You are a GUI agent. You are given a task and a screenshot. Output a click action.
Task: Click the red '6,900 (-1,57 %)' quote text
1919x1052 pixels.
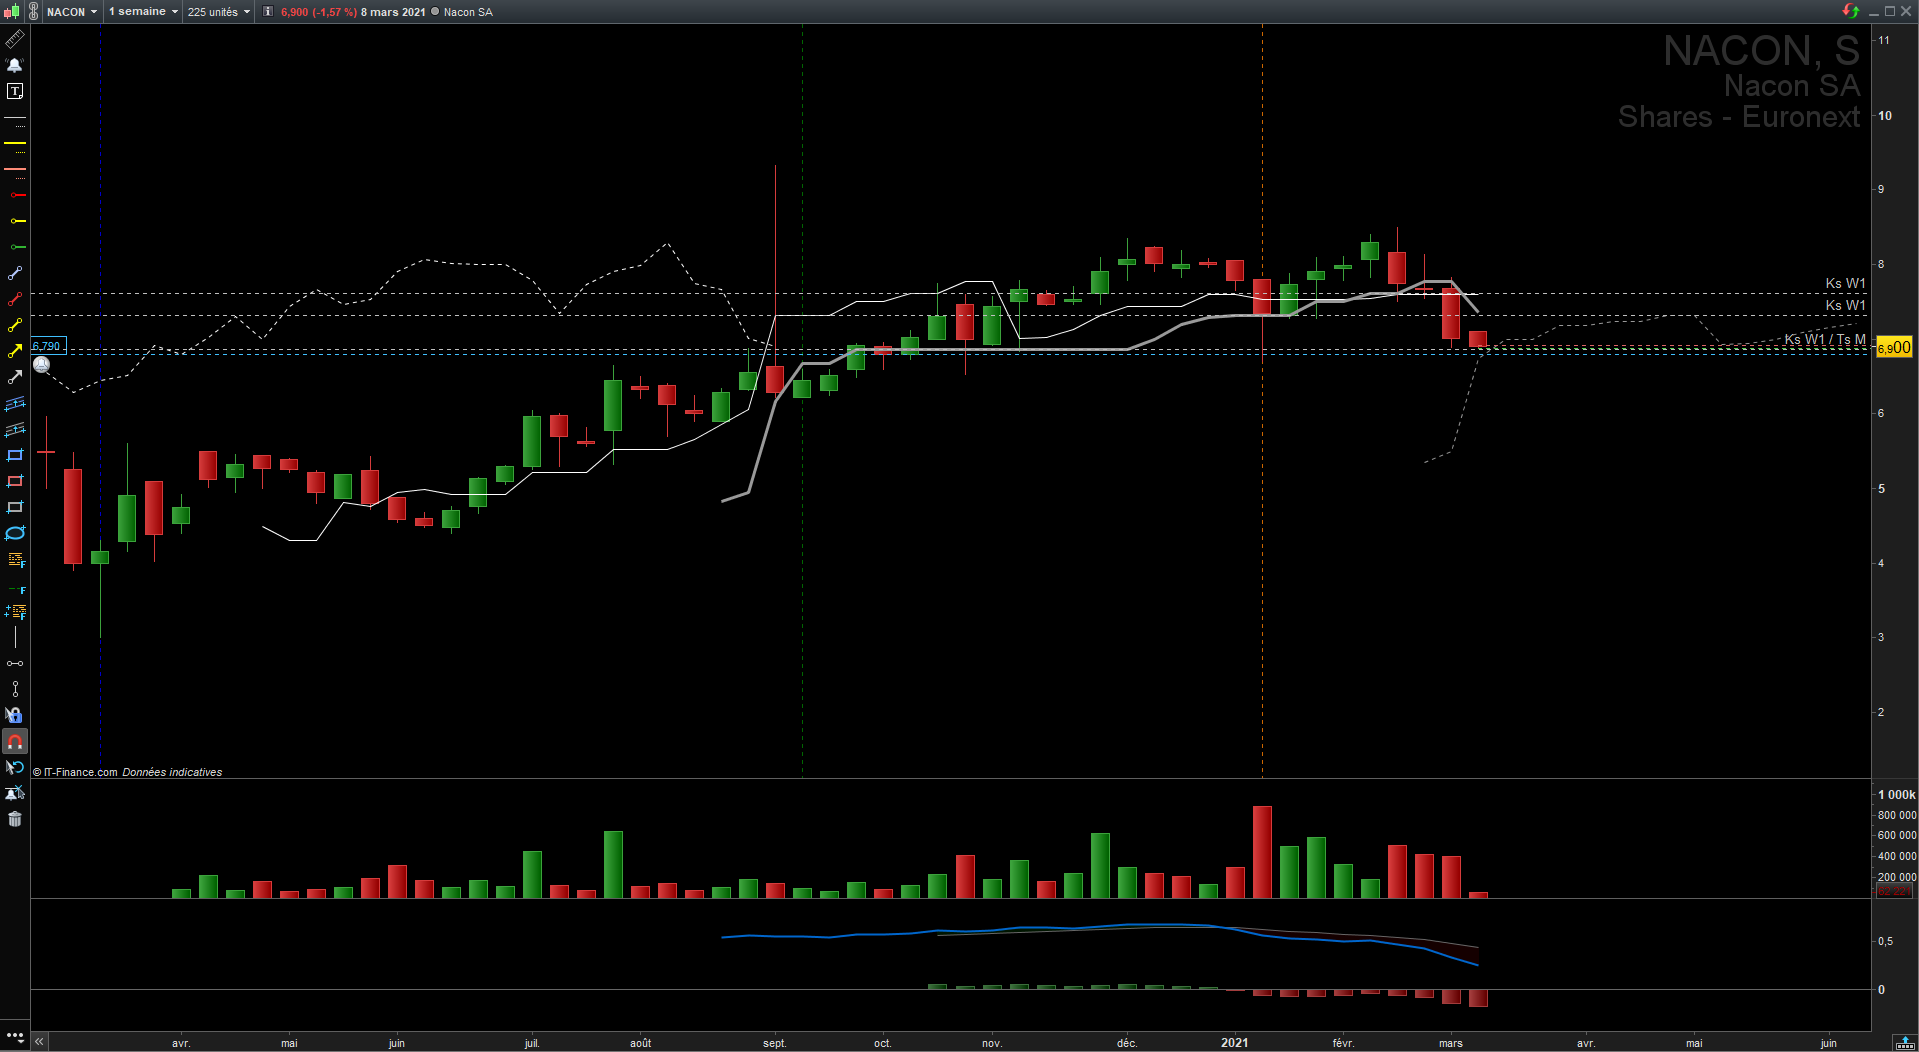(319, 12)
